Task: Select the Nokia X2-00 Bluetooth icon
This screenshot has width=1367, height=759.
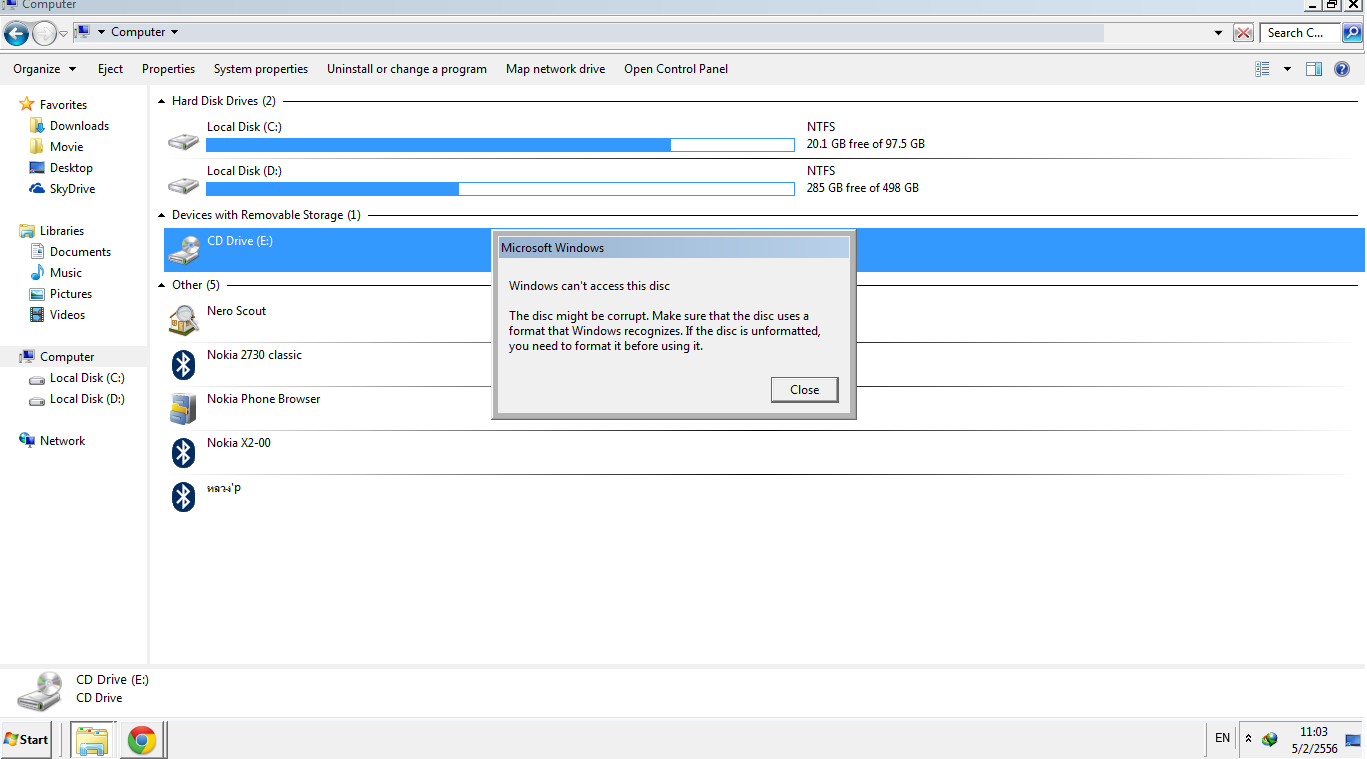Action: pyautogui.click(x=184, y=452)
